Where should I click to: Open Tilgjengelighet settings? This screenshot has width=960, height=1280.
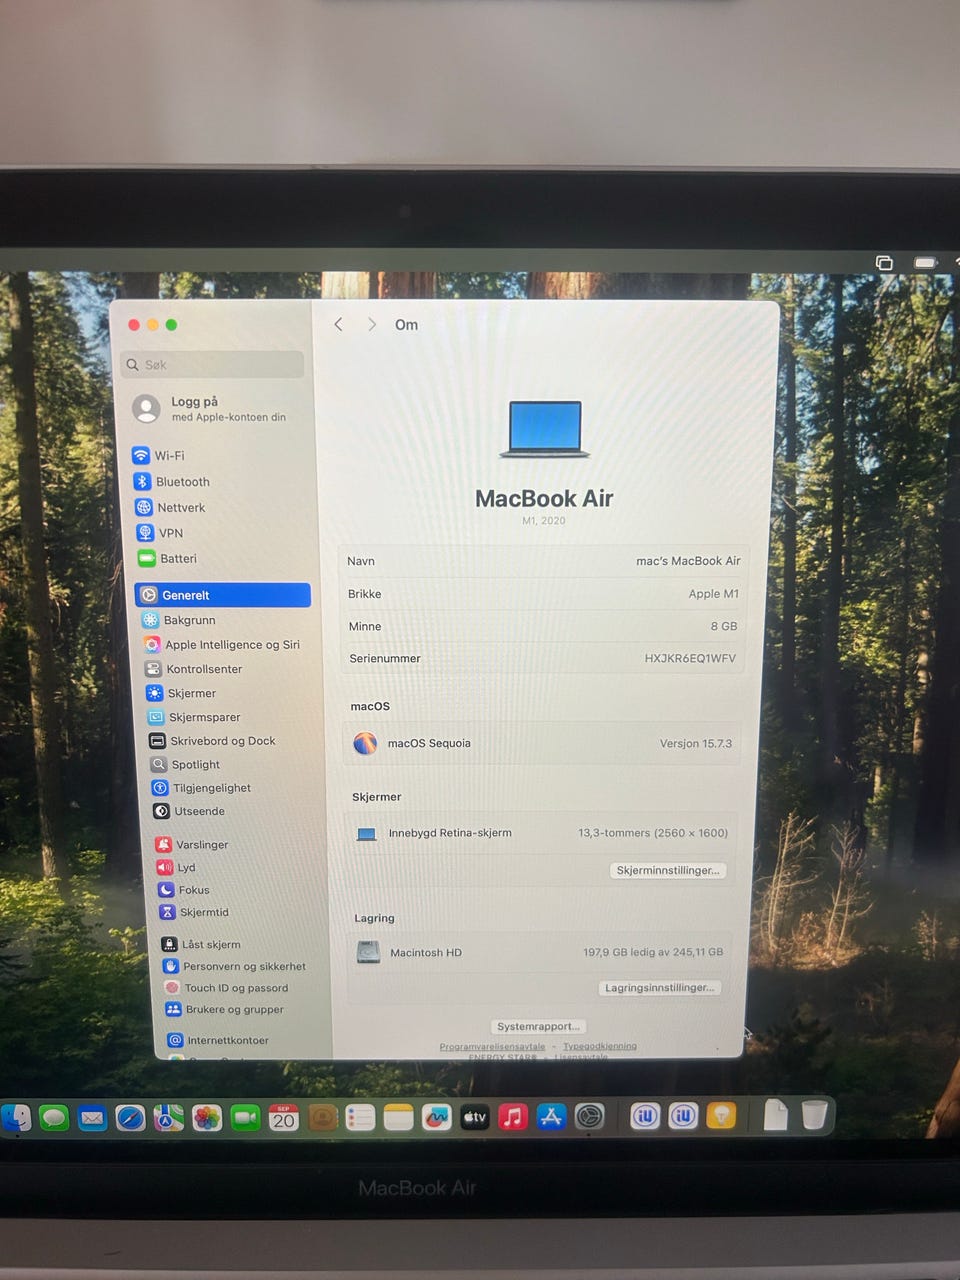(201, 788)
